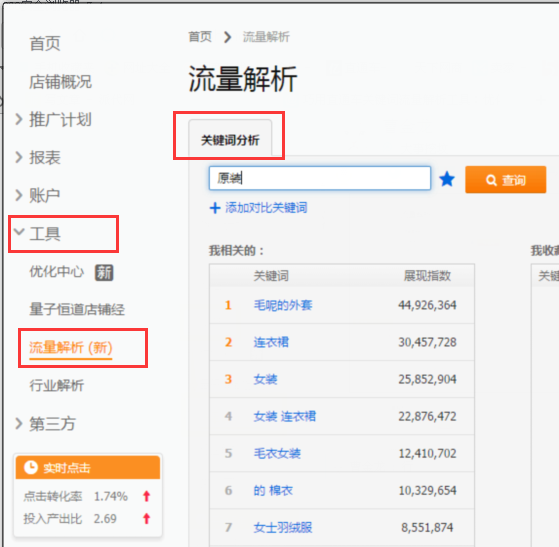Viewport: 559px width, 547px height.
Task: Open 行业解析 in the sidebar
Action: [x=57, y=385]
